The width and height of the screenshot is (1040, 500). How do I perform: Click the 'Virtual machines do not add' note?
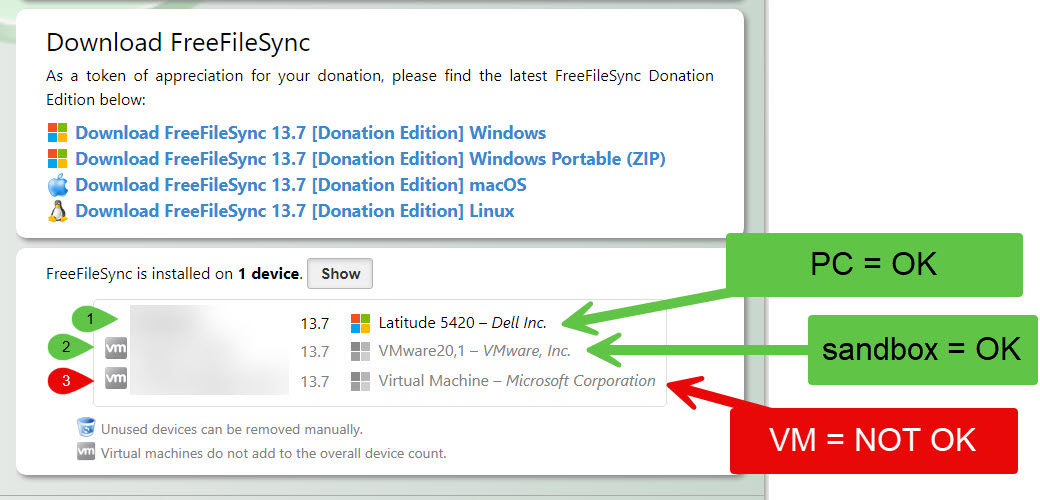coord(273,454)
